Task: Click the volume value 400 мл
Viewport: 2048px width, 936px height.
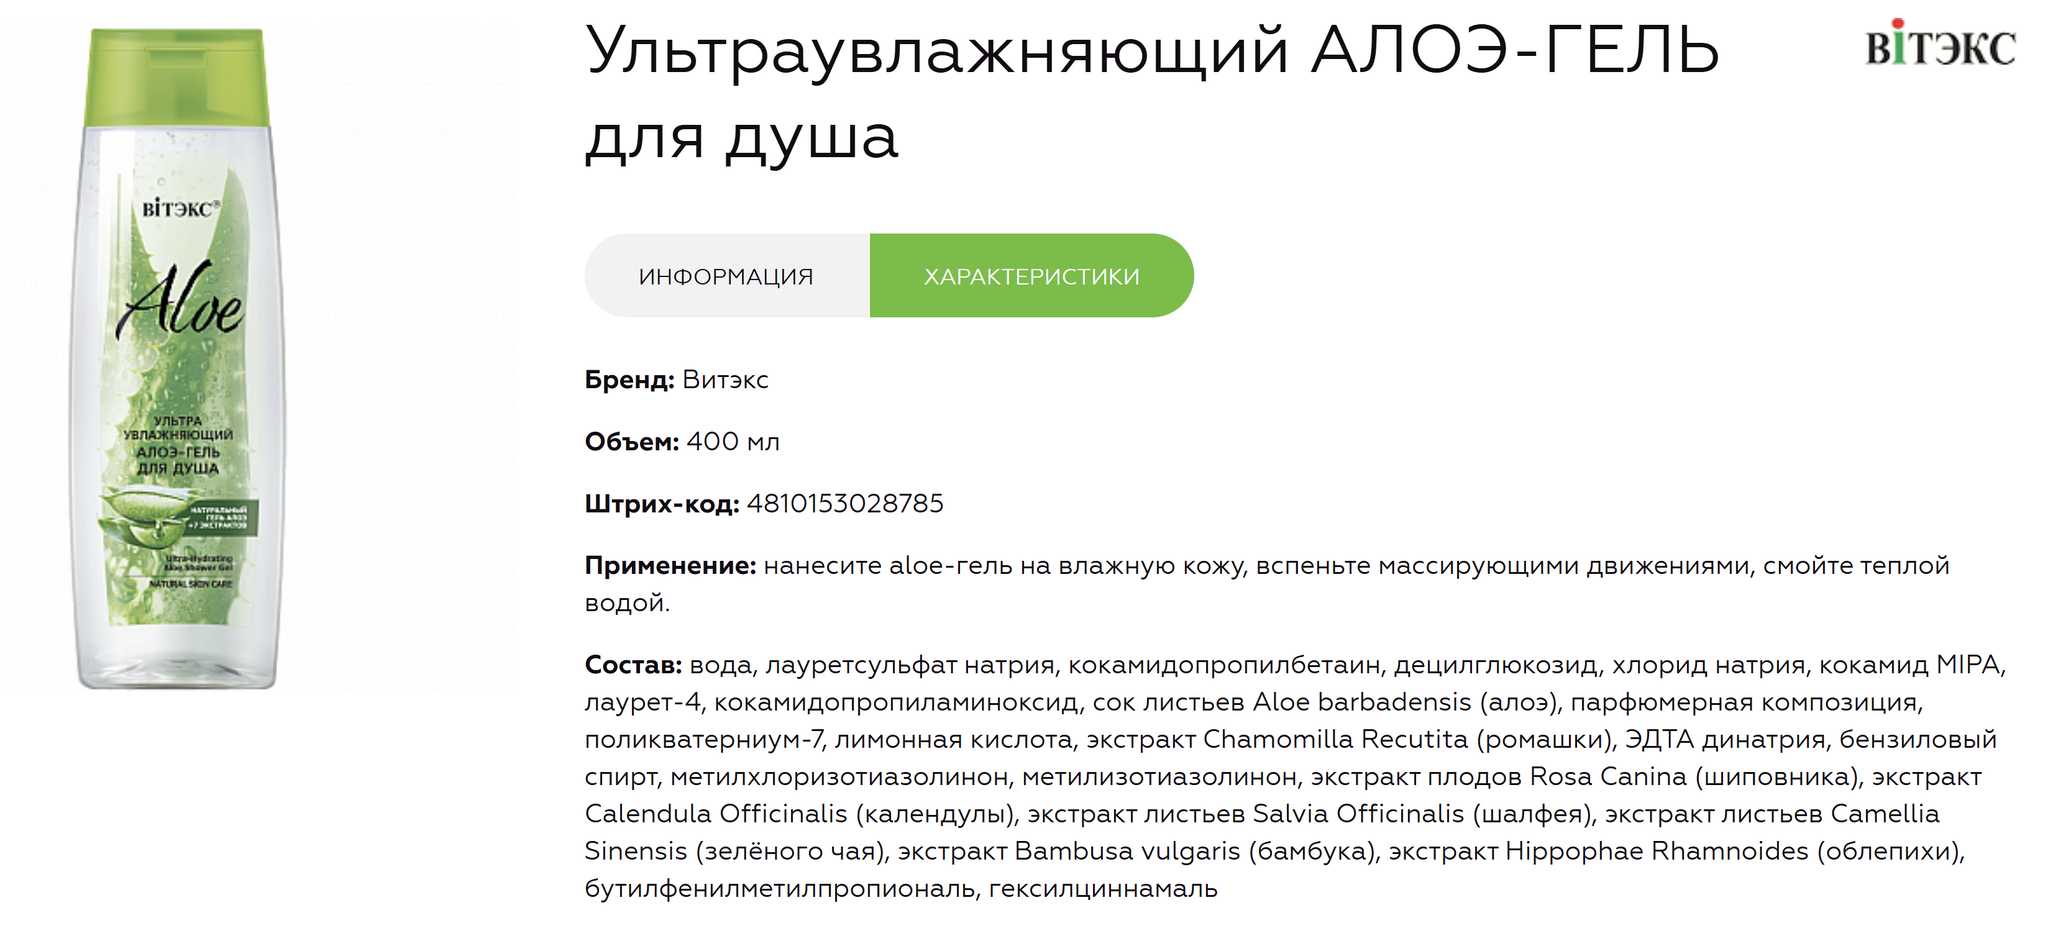Action: pos(733,442)
